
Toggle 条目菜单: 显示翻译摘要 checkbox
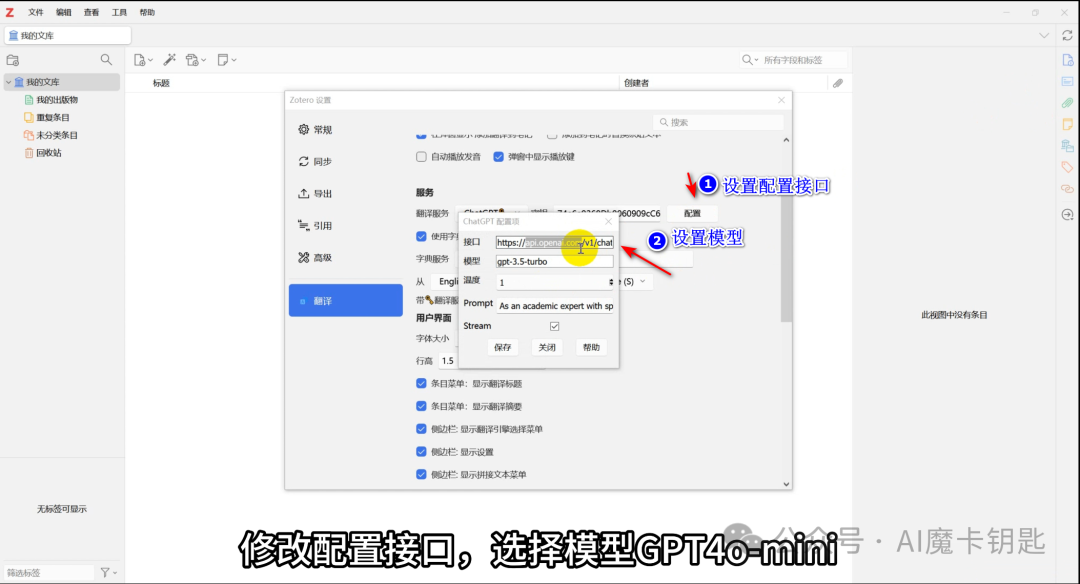tap(422, 406)
